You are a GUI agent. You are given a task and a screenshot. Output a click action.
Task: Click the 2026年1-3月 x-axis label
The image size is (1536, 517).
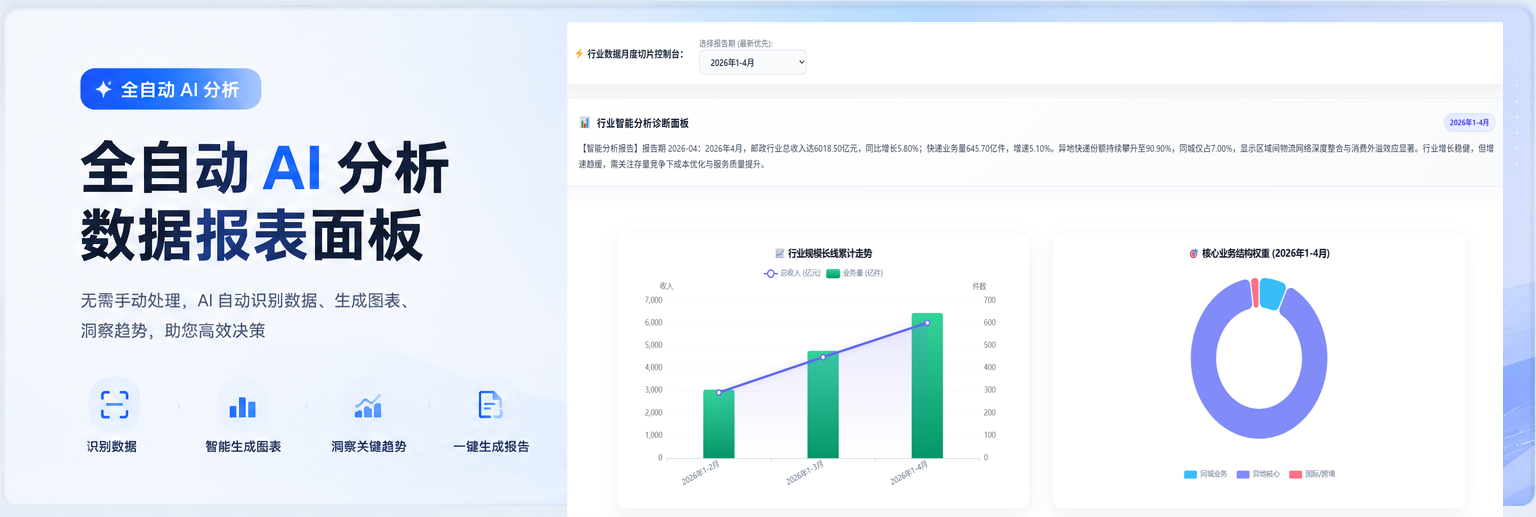click(x=804, y=474)
